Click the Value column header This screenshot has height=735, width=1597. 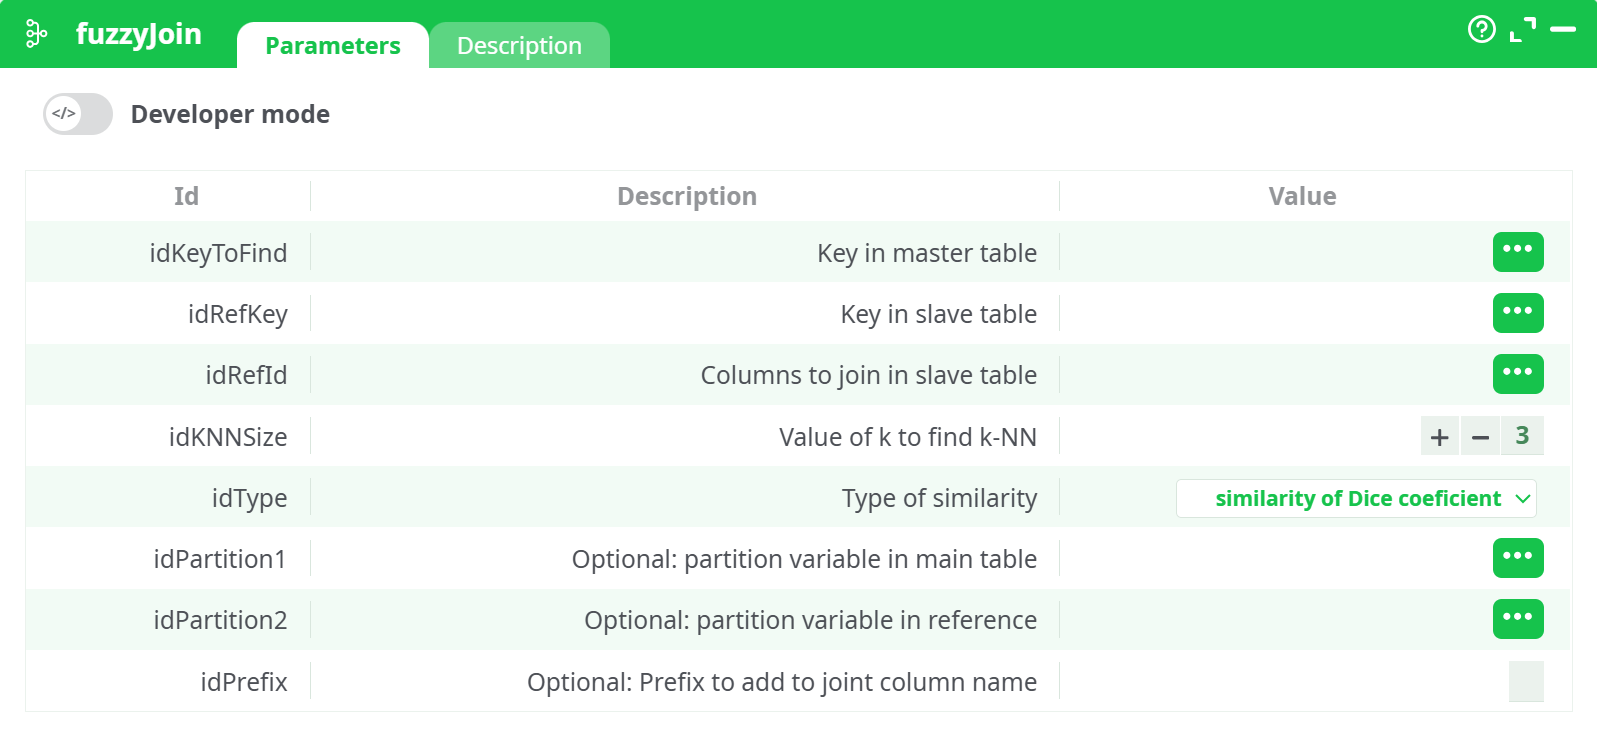coord(1302,196)
